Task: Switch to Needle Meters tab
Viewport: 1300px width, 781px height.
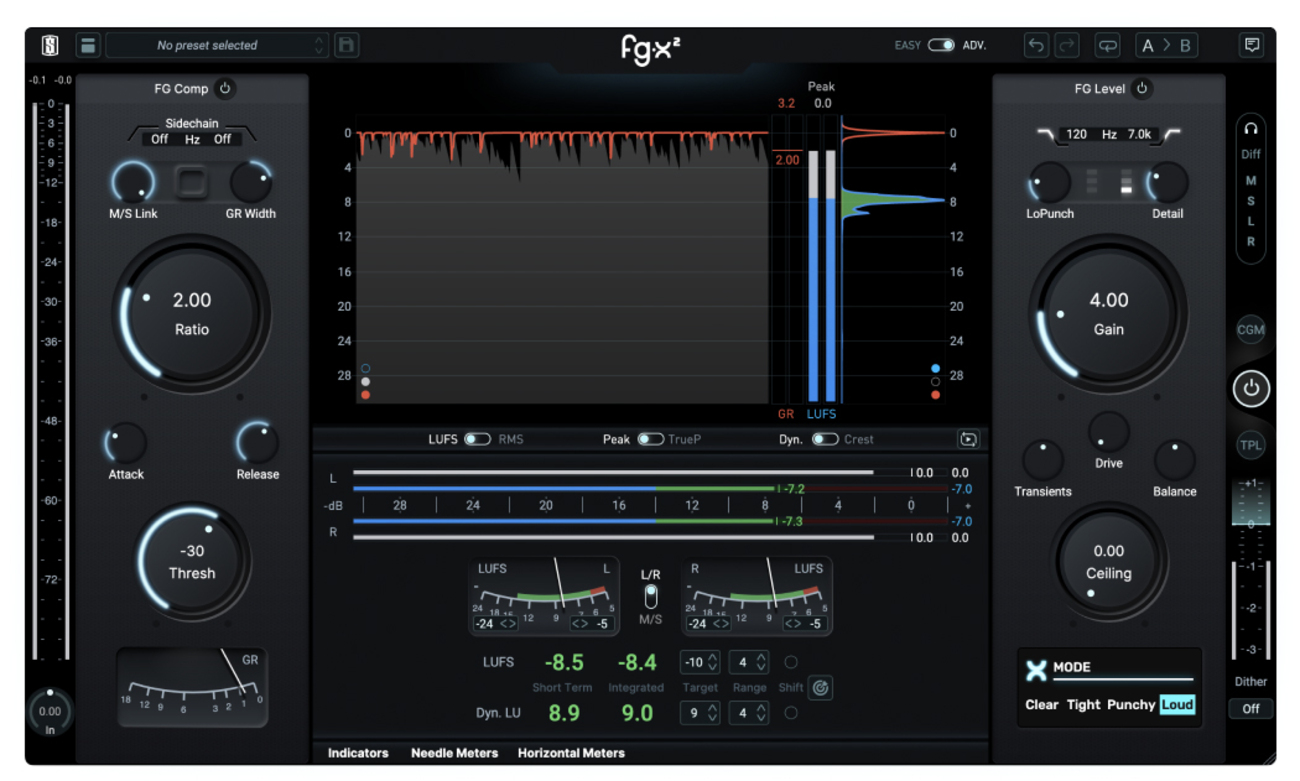Action: 453,753
